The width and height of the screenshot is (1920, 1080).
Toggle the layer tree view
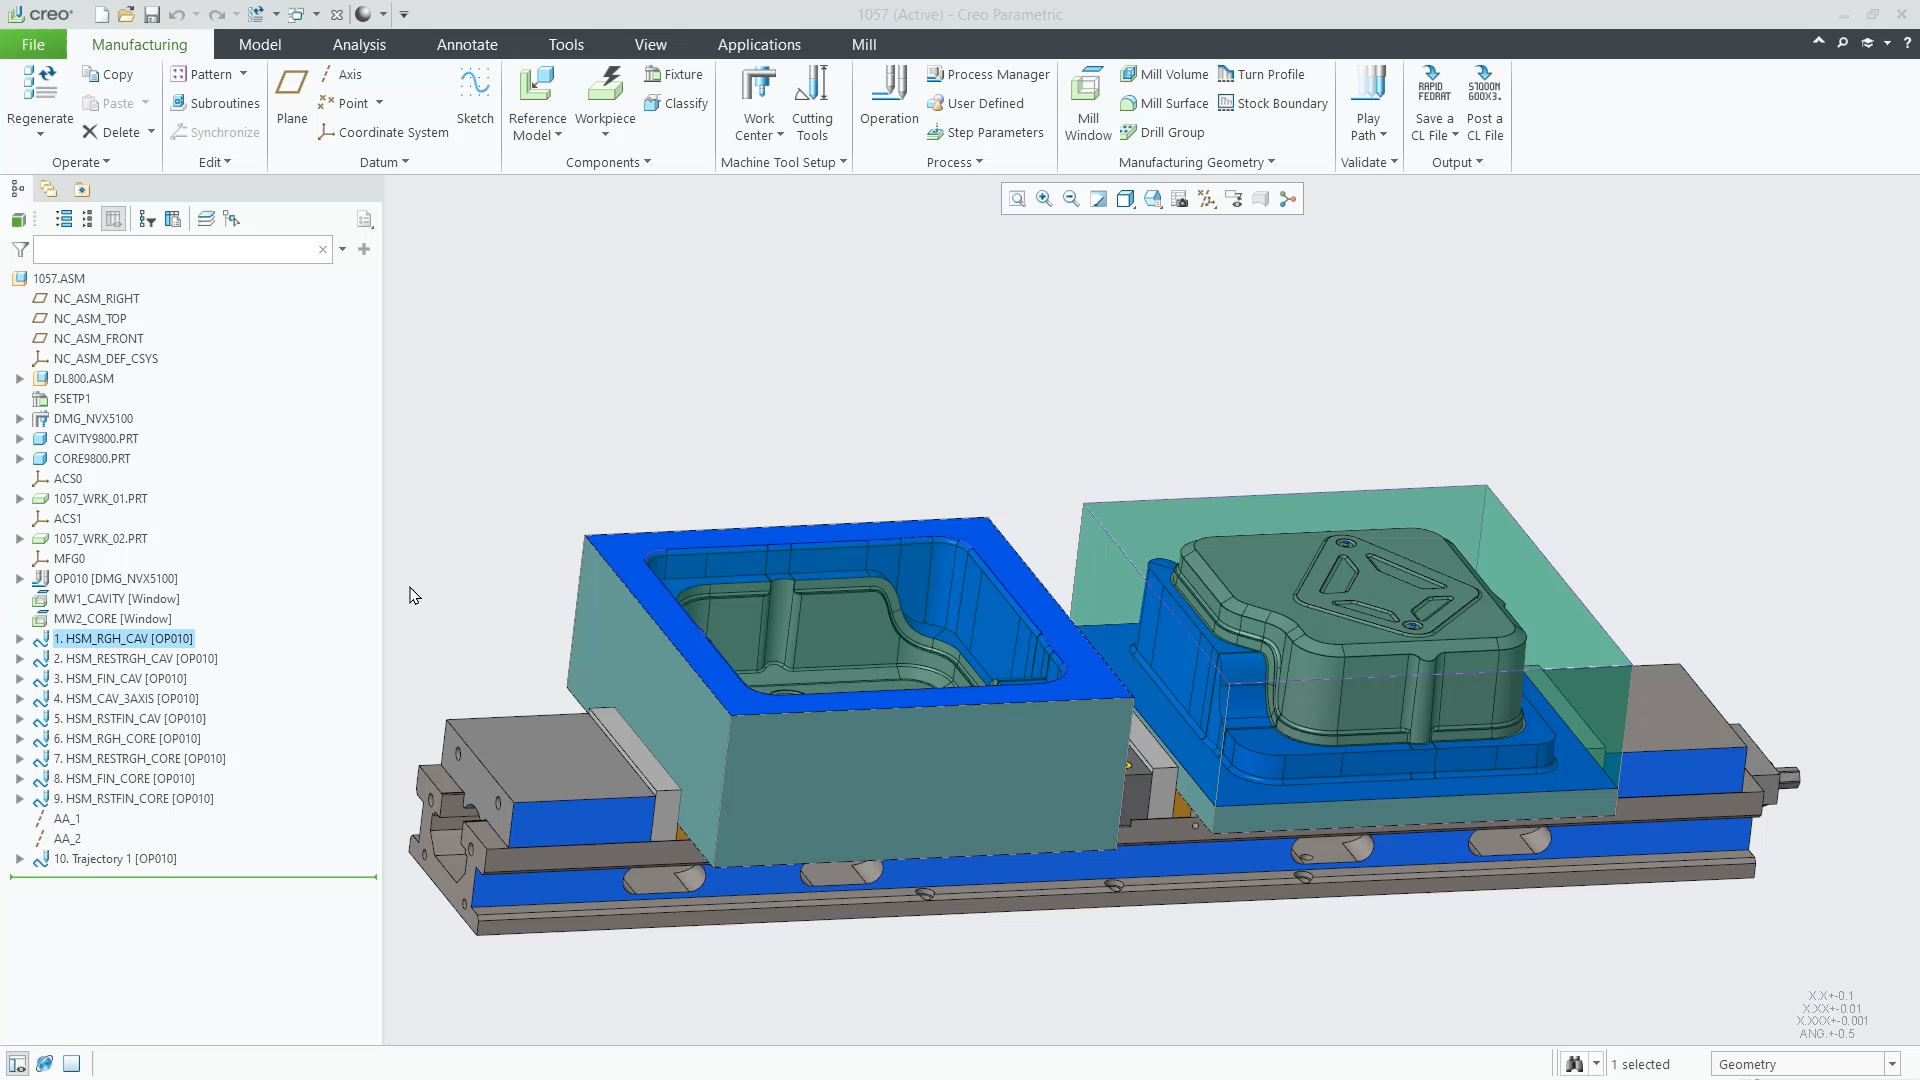coord(206,219)
